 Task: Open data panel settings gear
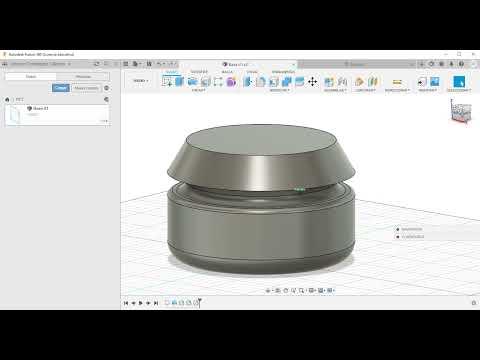tap(107, 88)
